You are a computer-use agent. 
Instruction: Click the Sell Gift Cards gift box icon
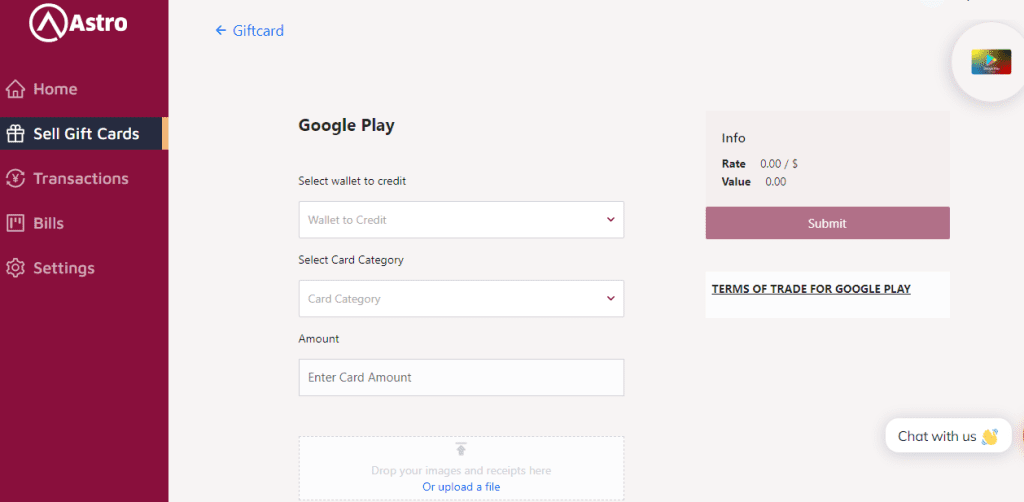(15, 134)
